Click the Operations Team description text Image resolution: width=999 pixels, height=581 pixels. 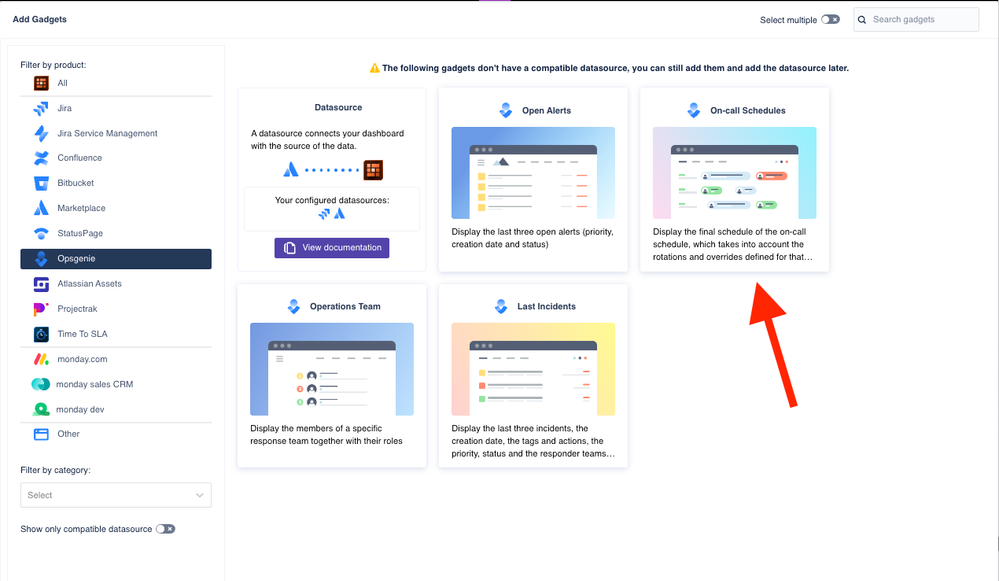(326, 434)
